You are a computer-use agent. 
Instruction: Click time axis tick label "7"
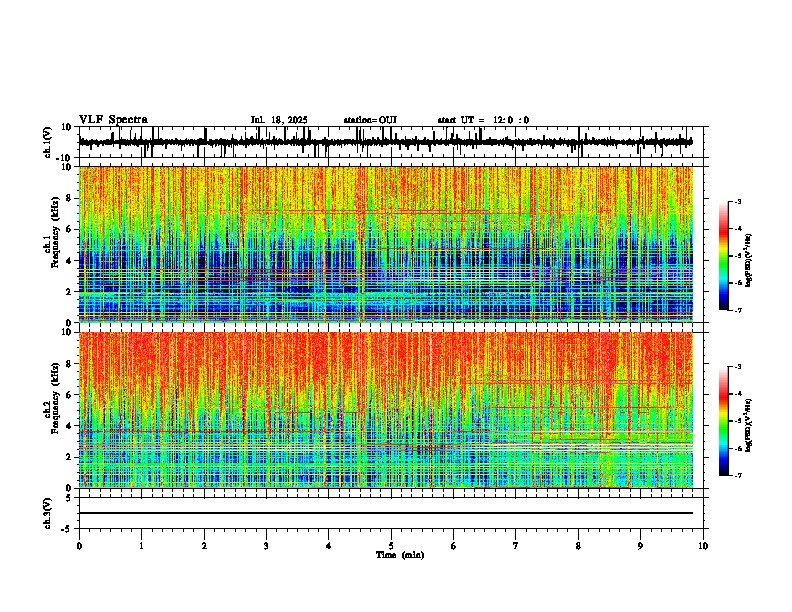coord(516,546)
